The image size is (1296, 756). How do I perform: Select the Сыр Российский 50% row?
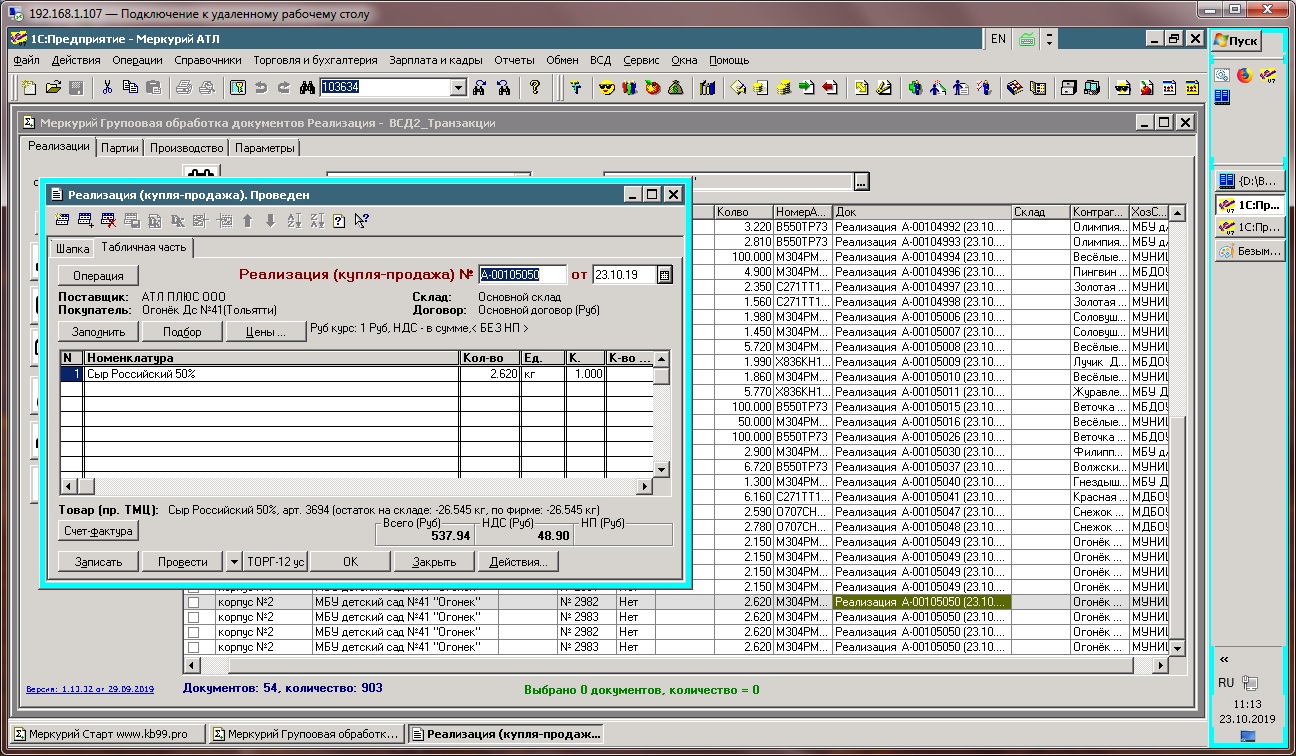click(356, 373)
